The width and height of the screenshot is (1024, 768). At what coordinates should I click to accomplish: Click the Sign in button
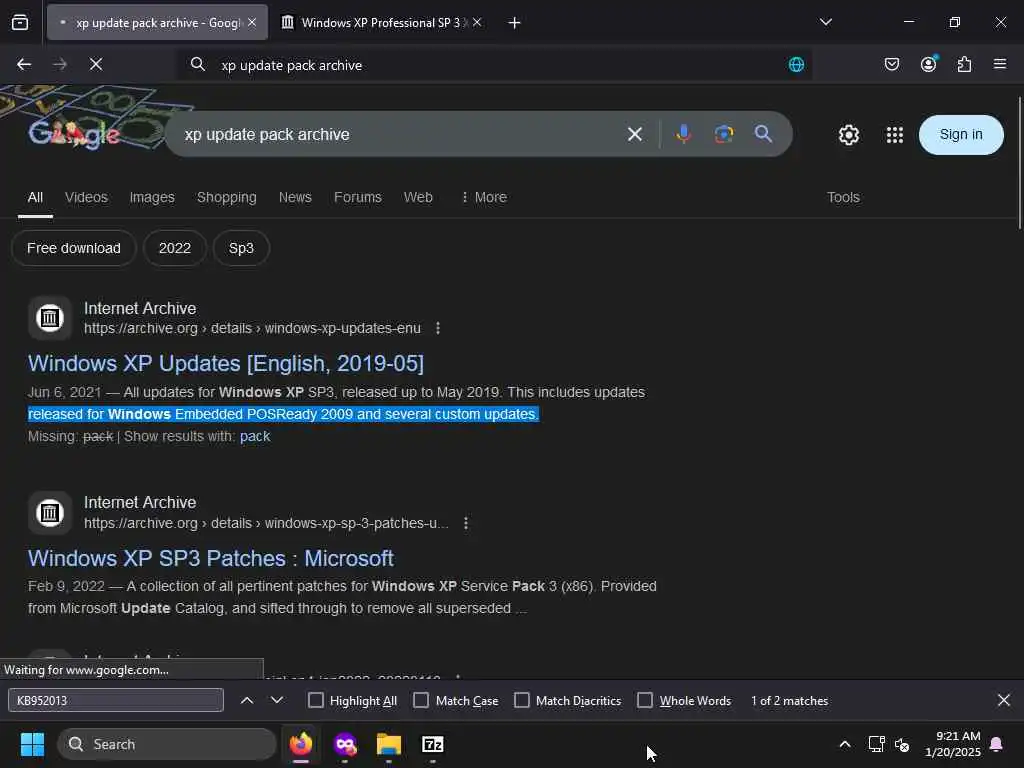(961, 135)
